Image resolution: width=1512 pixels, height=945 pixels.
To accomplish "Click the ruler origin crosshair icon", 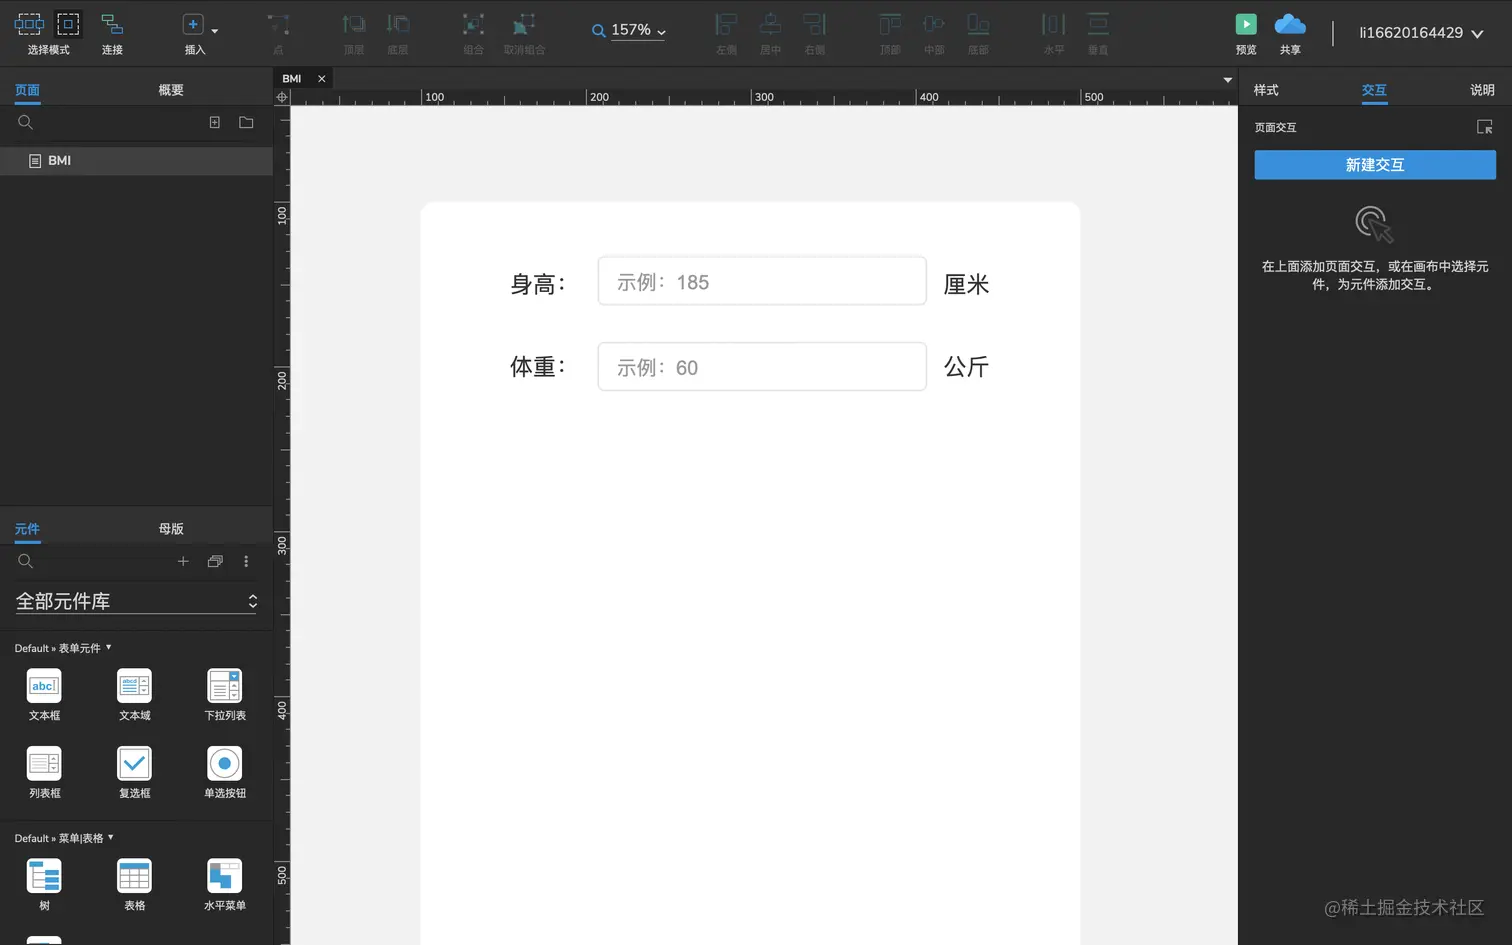I will coord(282,97).
